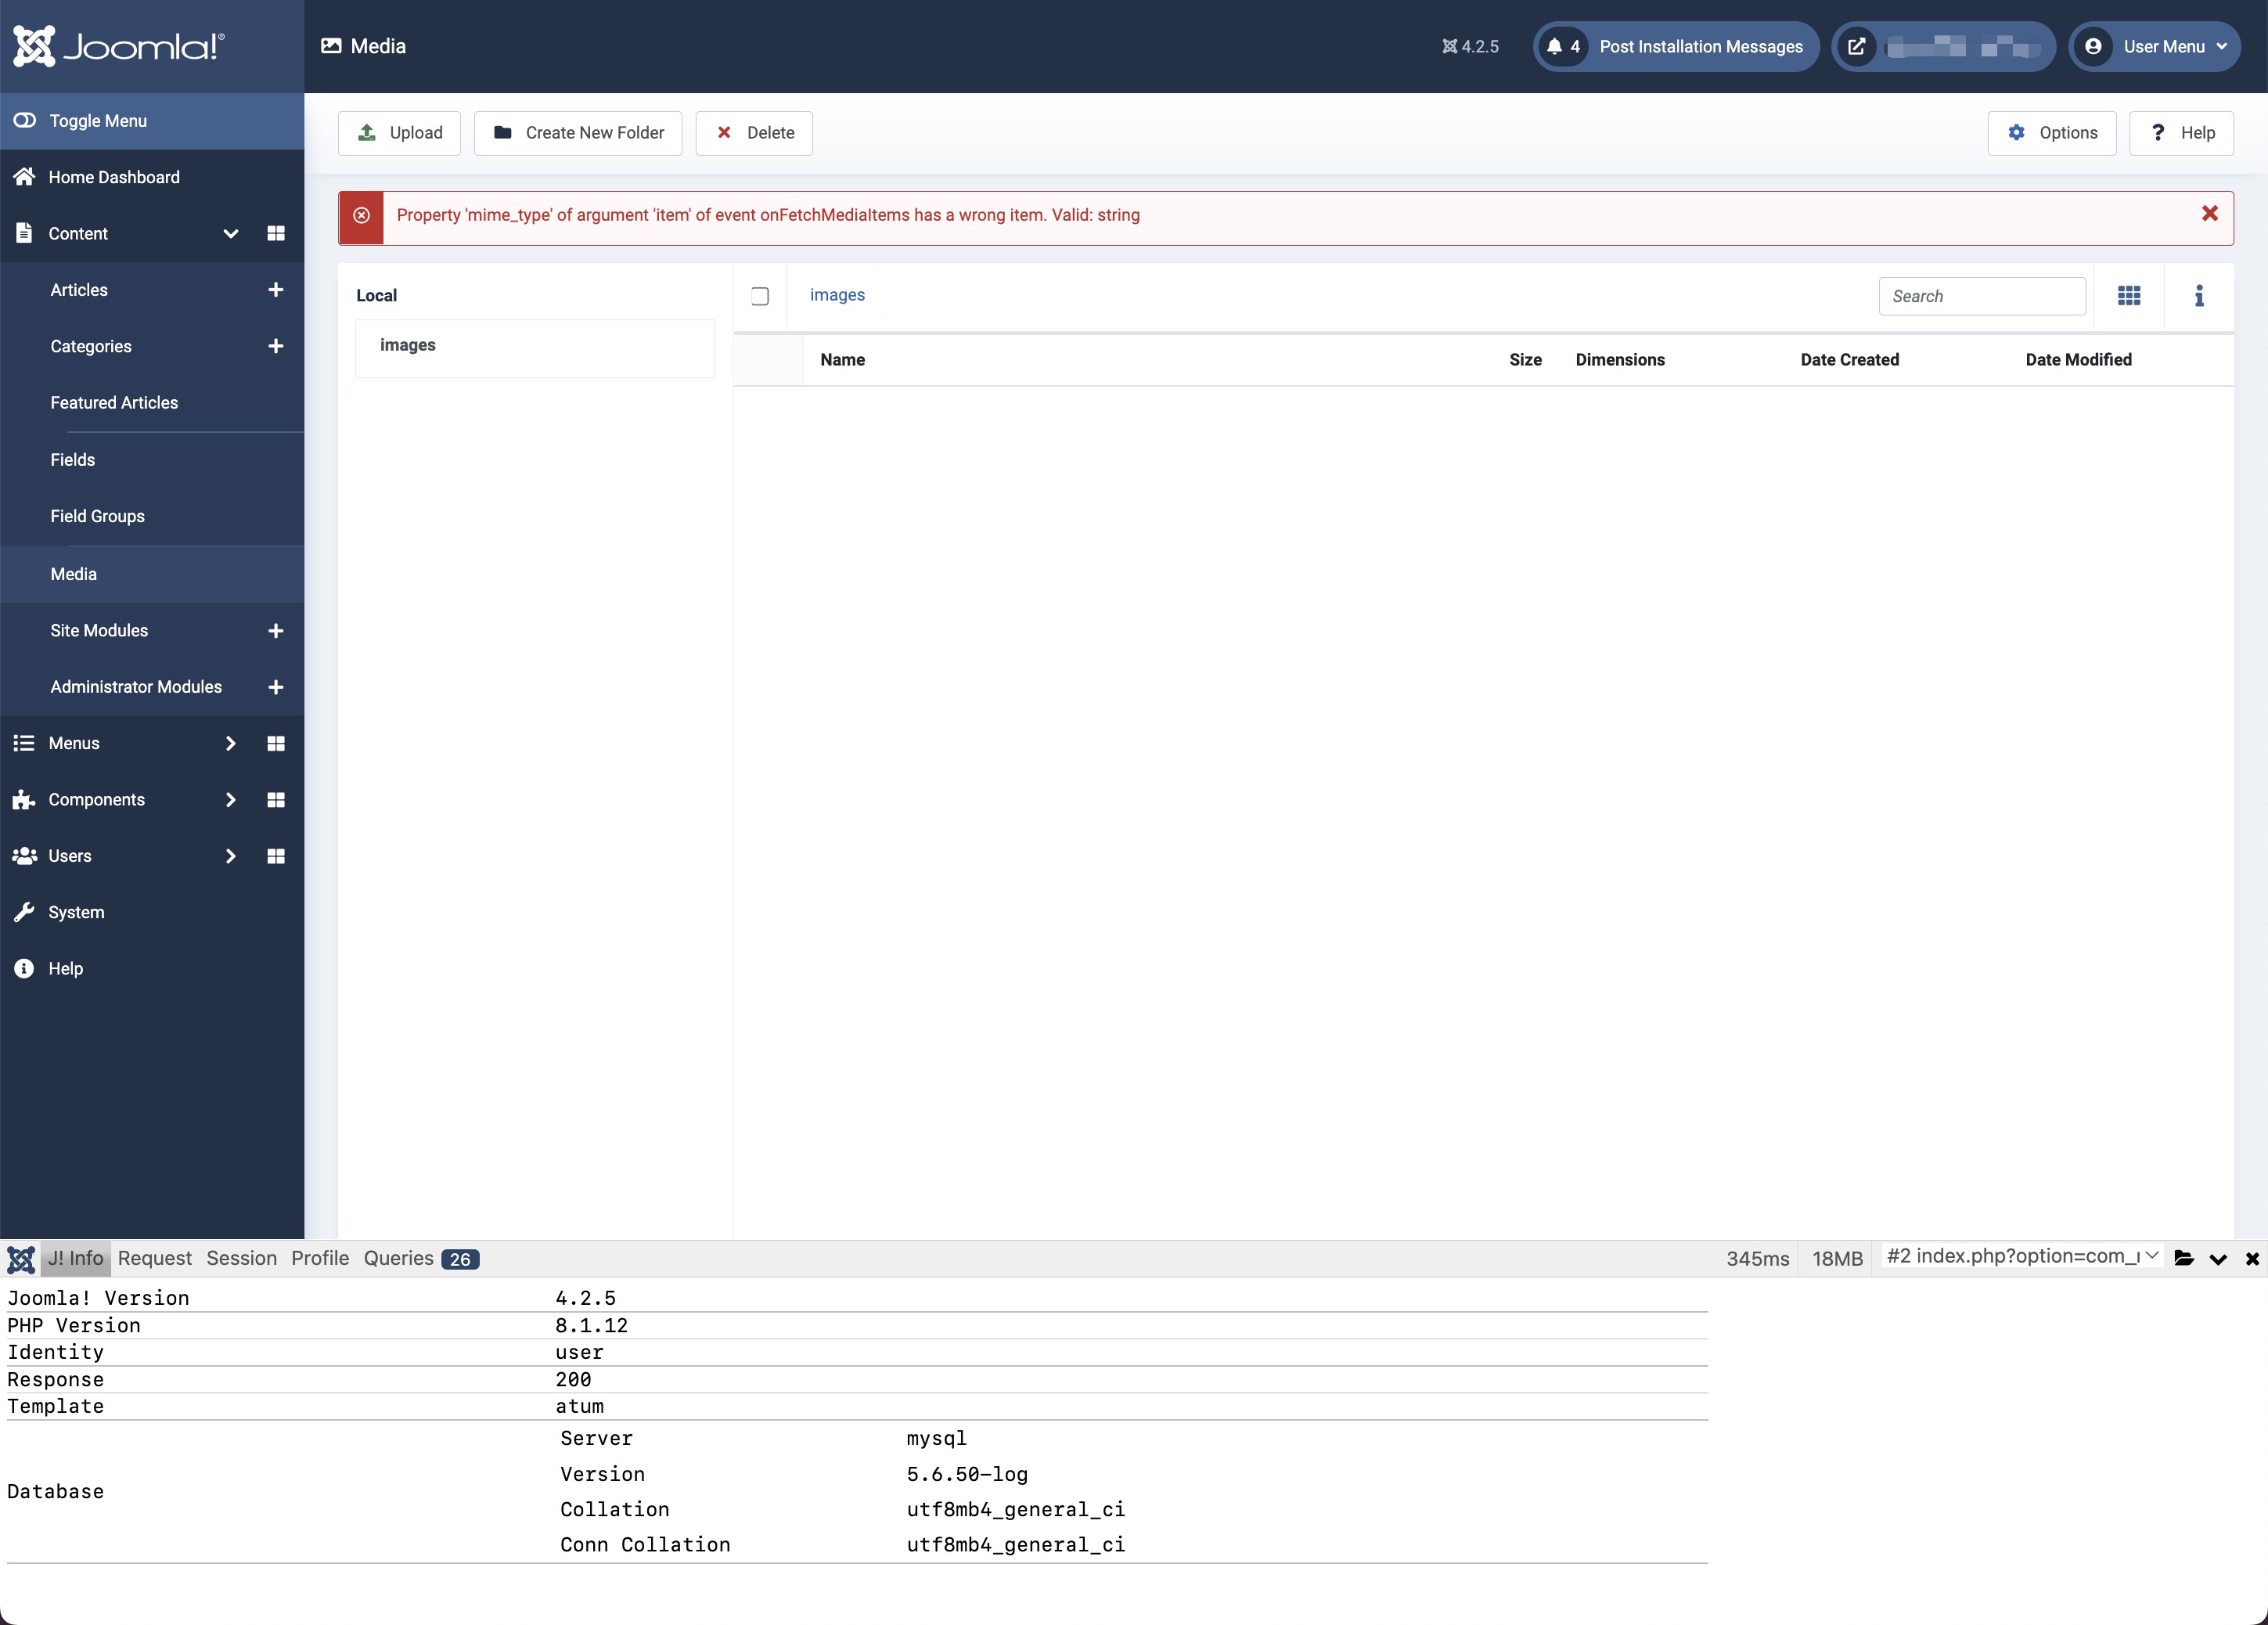Open Articles list

(79, 290)
